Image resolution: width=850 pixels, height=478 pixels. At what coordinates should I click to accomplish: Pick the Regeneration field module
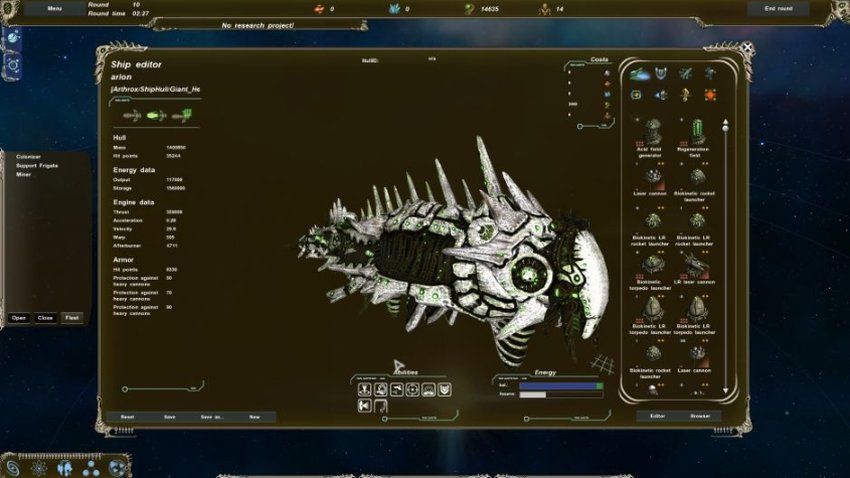click(x=694, y=137)
